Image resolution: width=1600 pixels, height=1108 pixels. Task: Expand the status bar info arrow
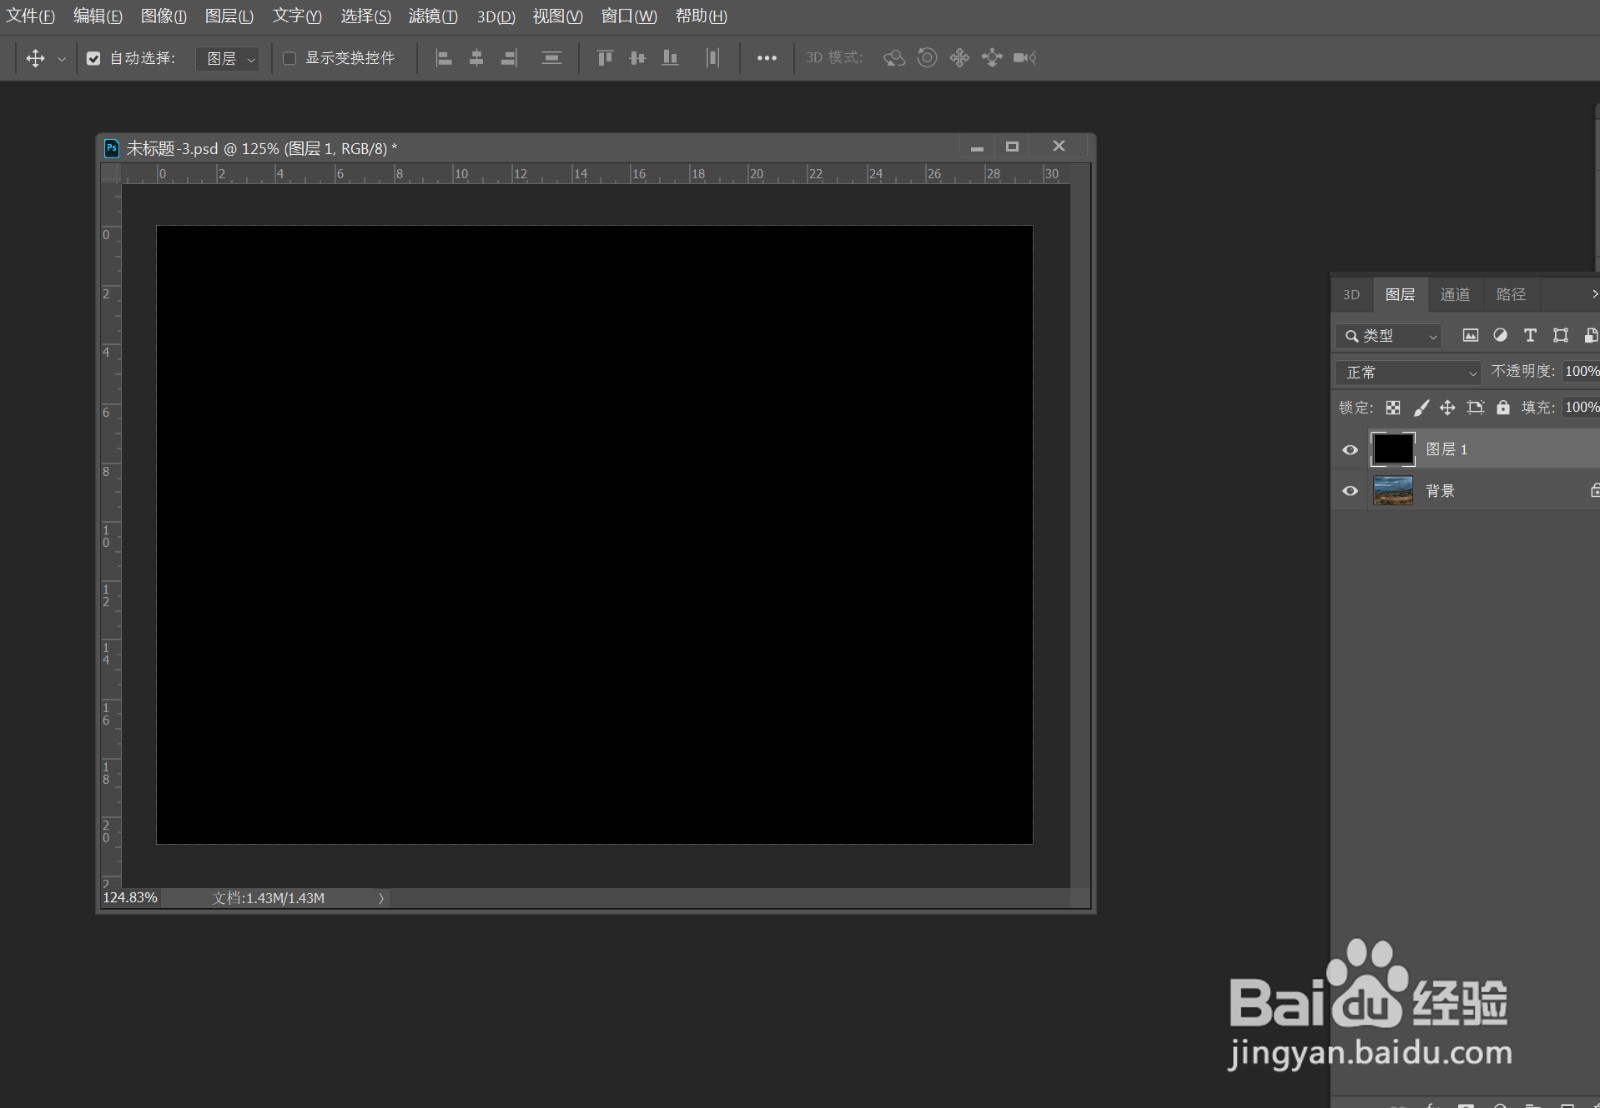pos(381,898)
